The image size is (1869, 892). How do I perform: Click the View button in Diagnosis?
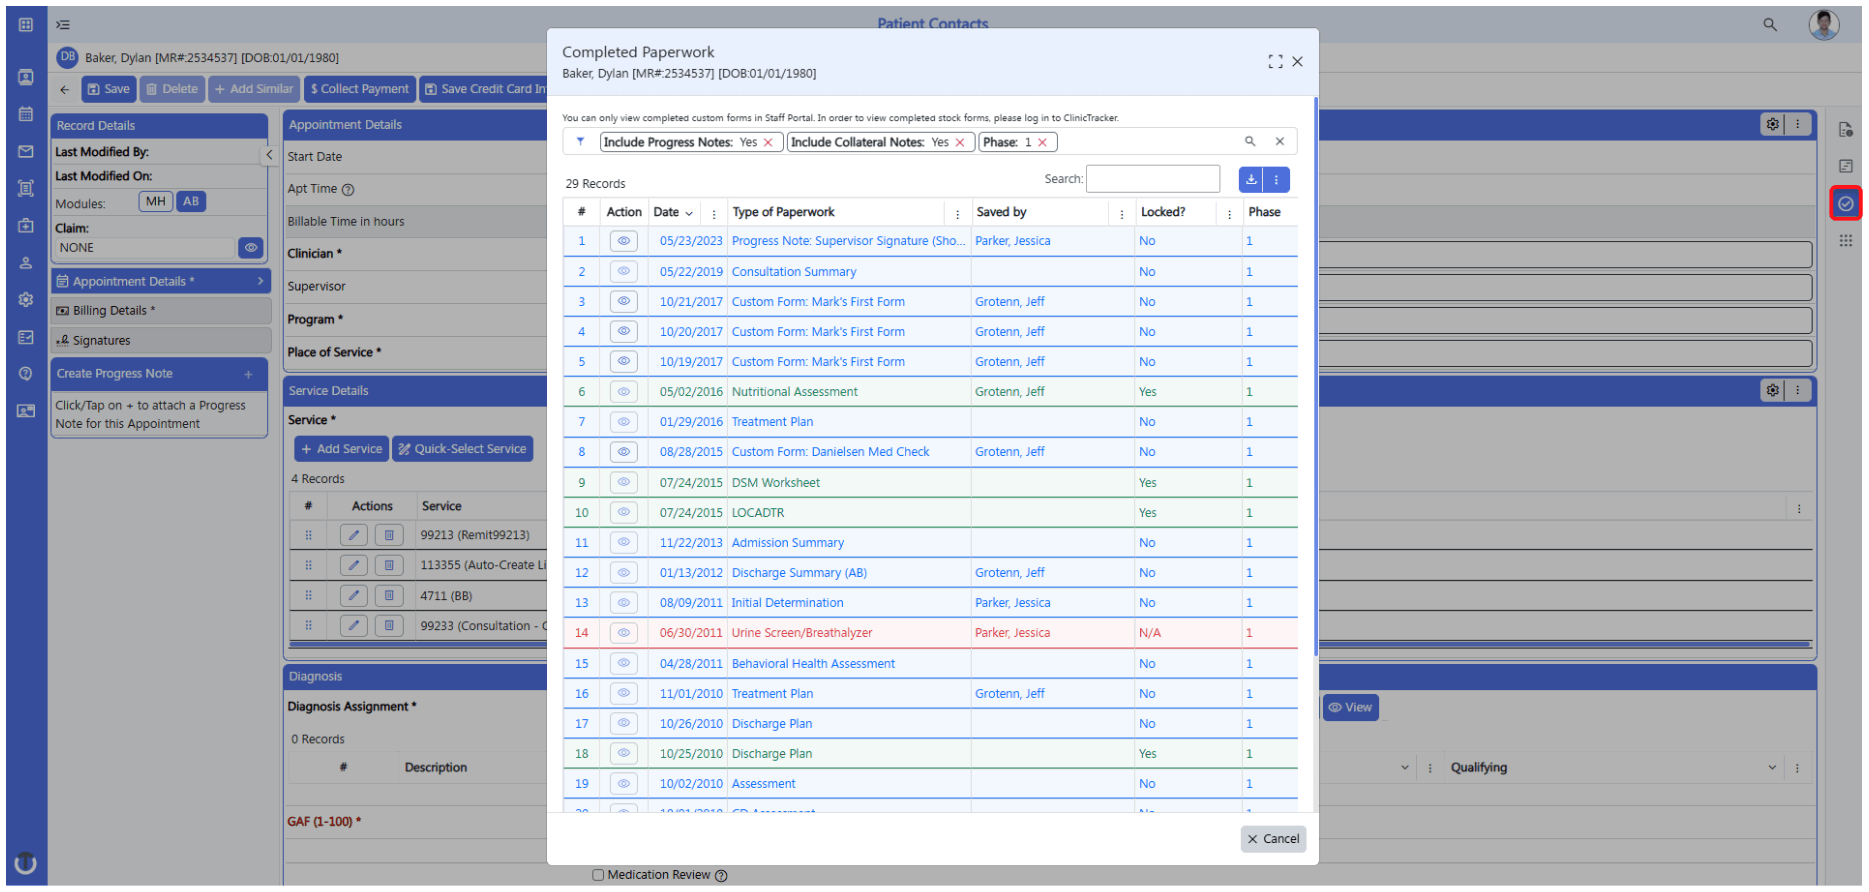tap(1350, 707)
